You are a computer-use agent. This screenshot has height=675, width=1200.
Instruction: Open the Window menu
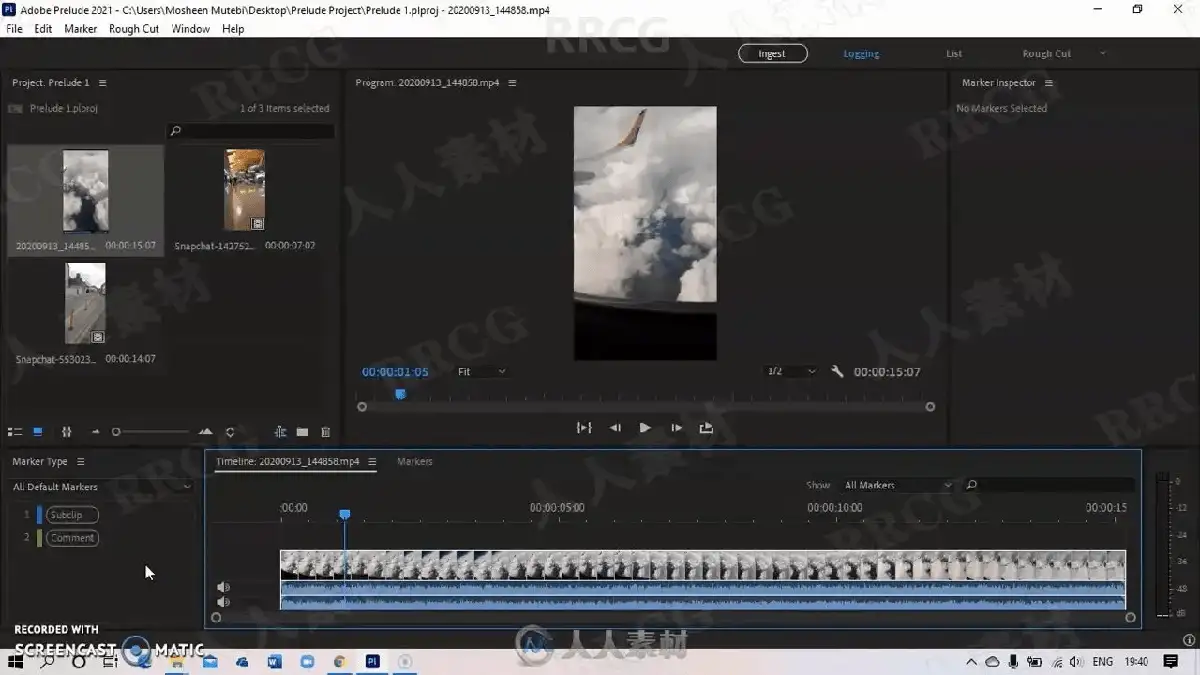click(x=190, y=29)
